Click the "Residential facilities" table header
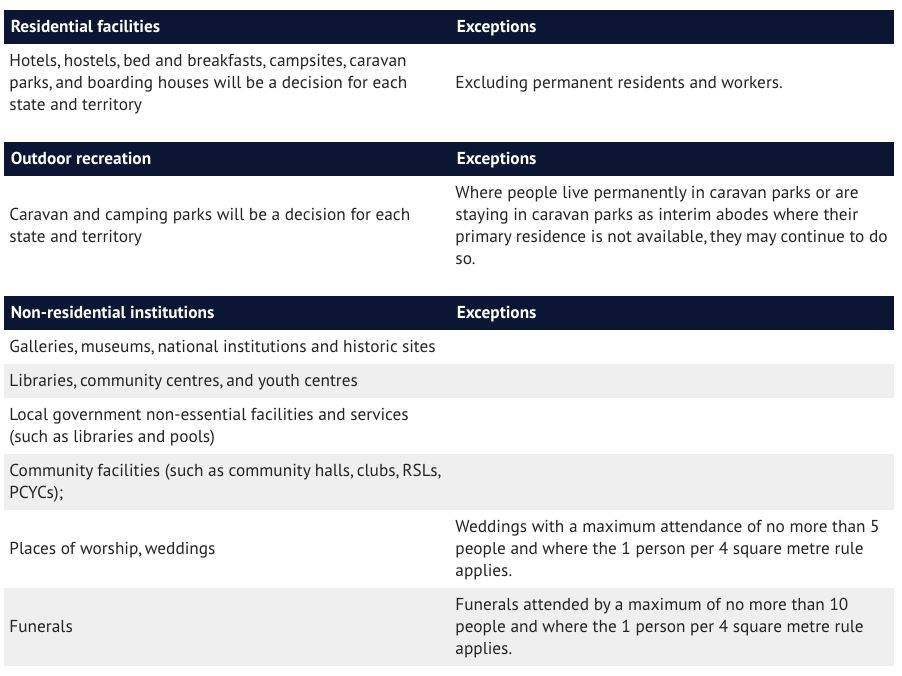The width and height of the screenshot is (902, 676). 85,27
